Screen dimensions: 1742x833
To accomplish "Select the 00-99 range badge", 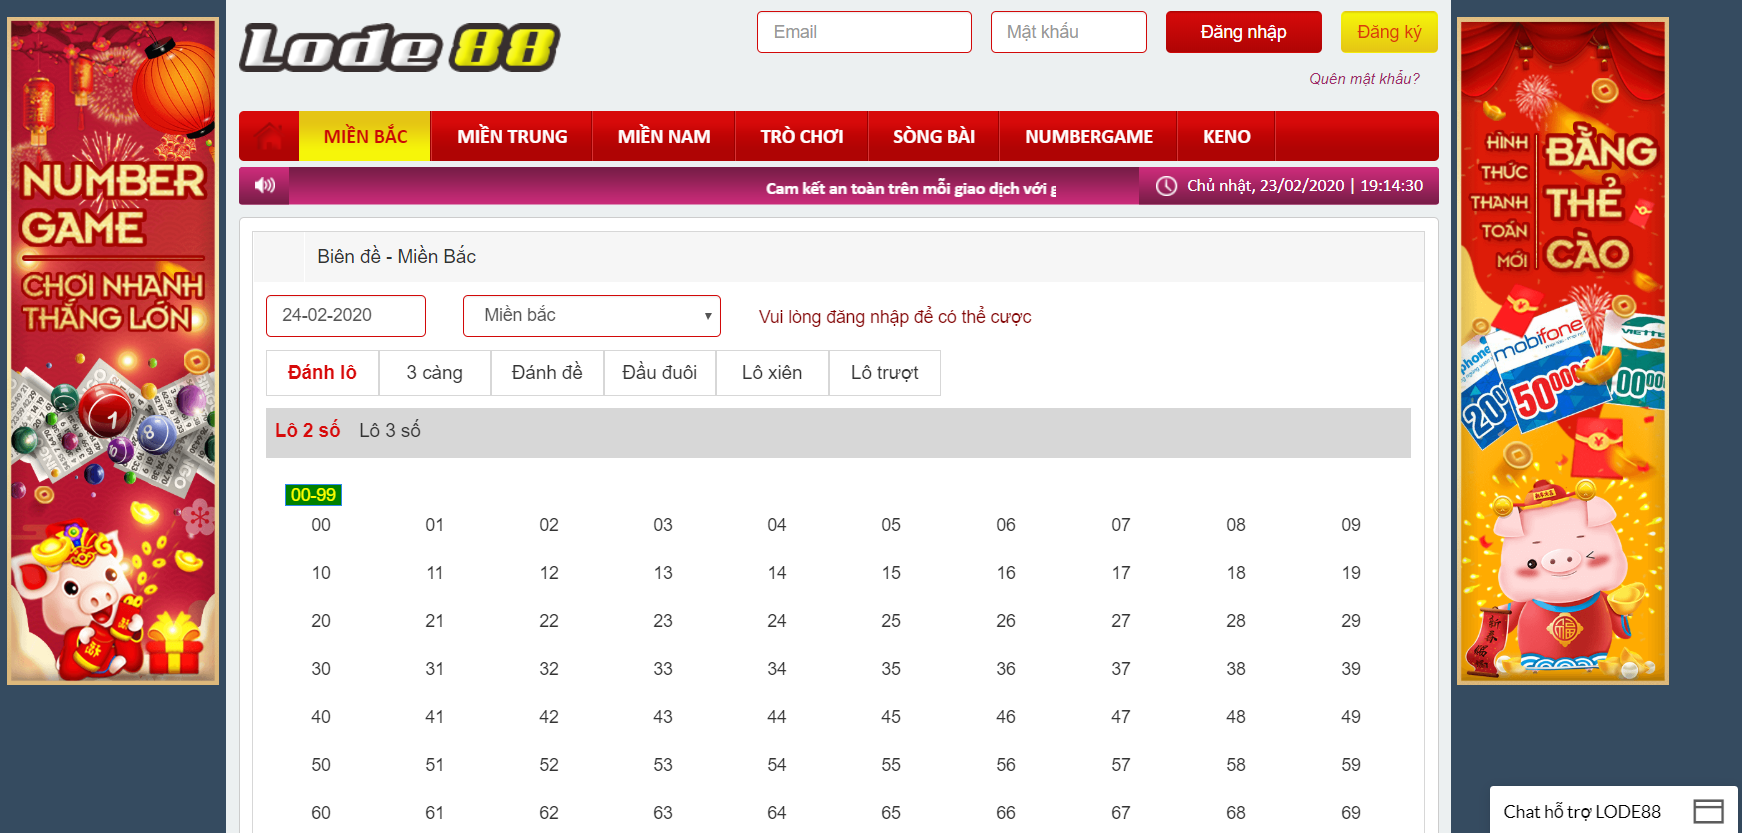I will click(313, 495).
